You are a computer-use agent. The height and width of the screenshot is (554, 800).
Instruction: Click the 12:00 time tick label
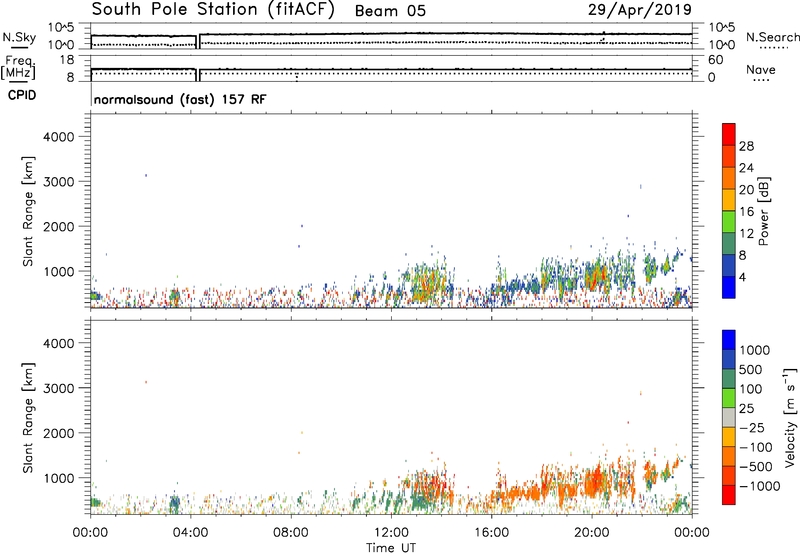(391, 533)
